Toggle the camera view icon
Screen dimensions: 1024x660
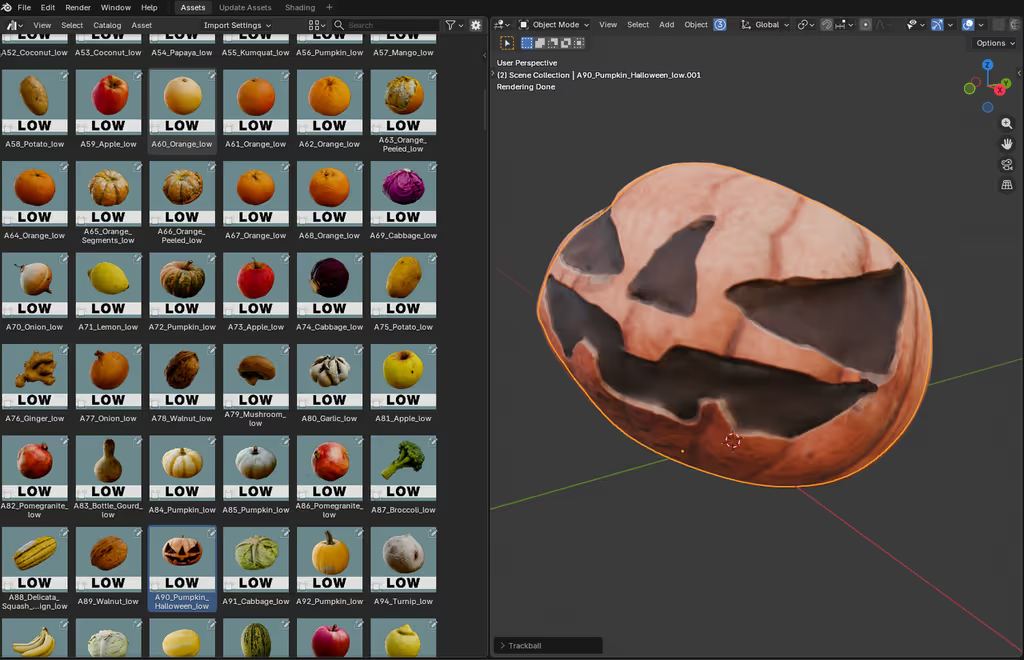pos(1007,165)
